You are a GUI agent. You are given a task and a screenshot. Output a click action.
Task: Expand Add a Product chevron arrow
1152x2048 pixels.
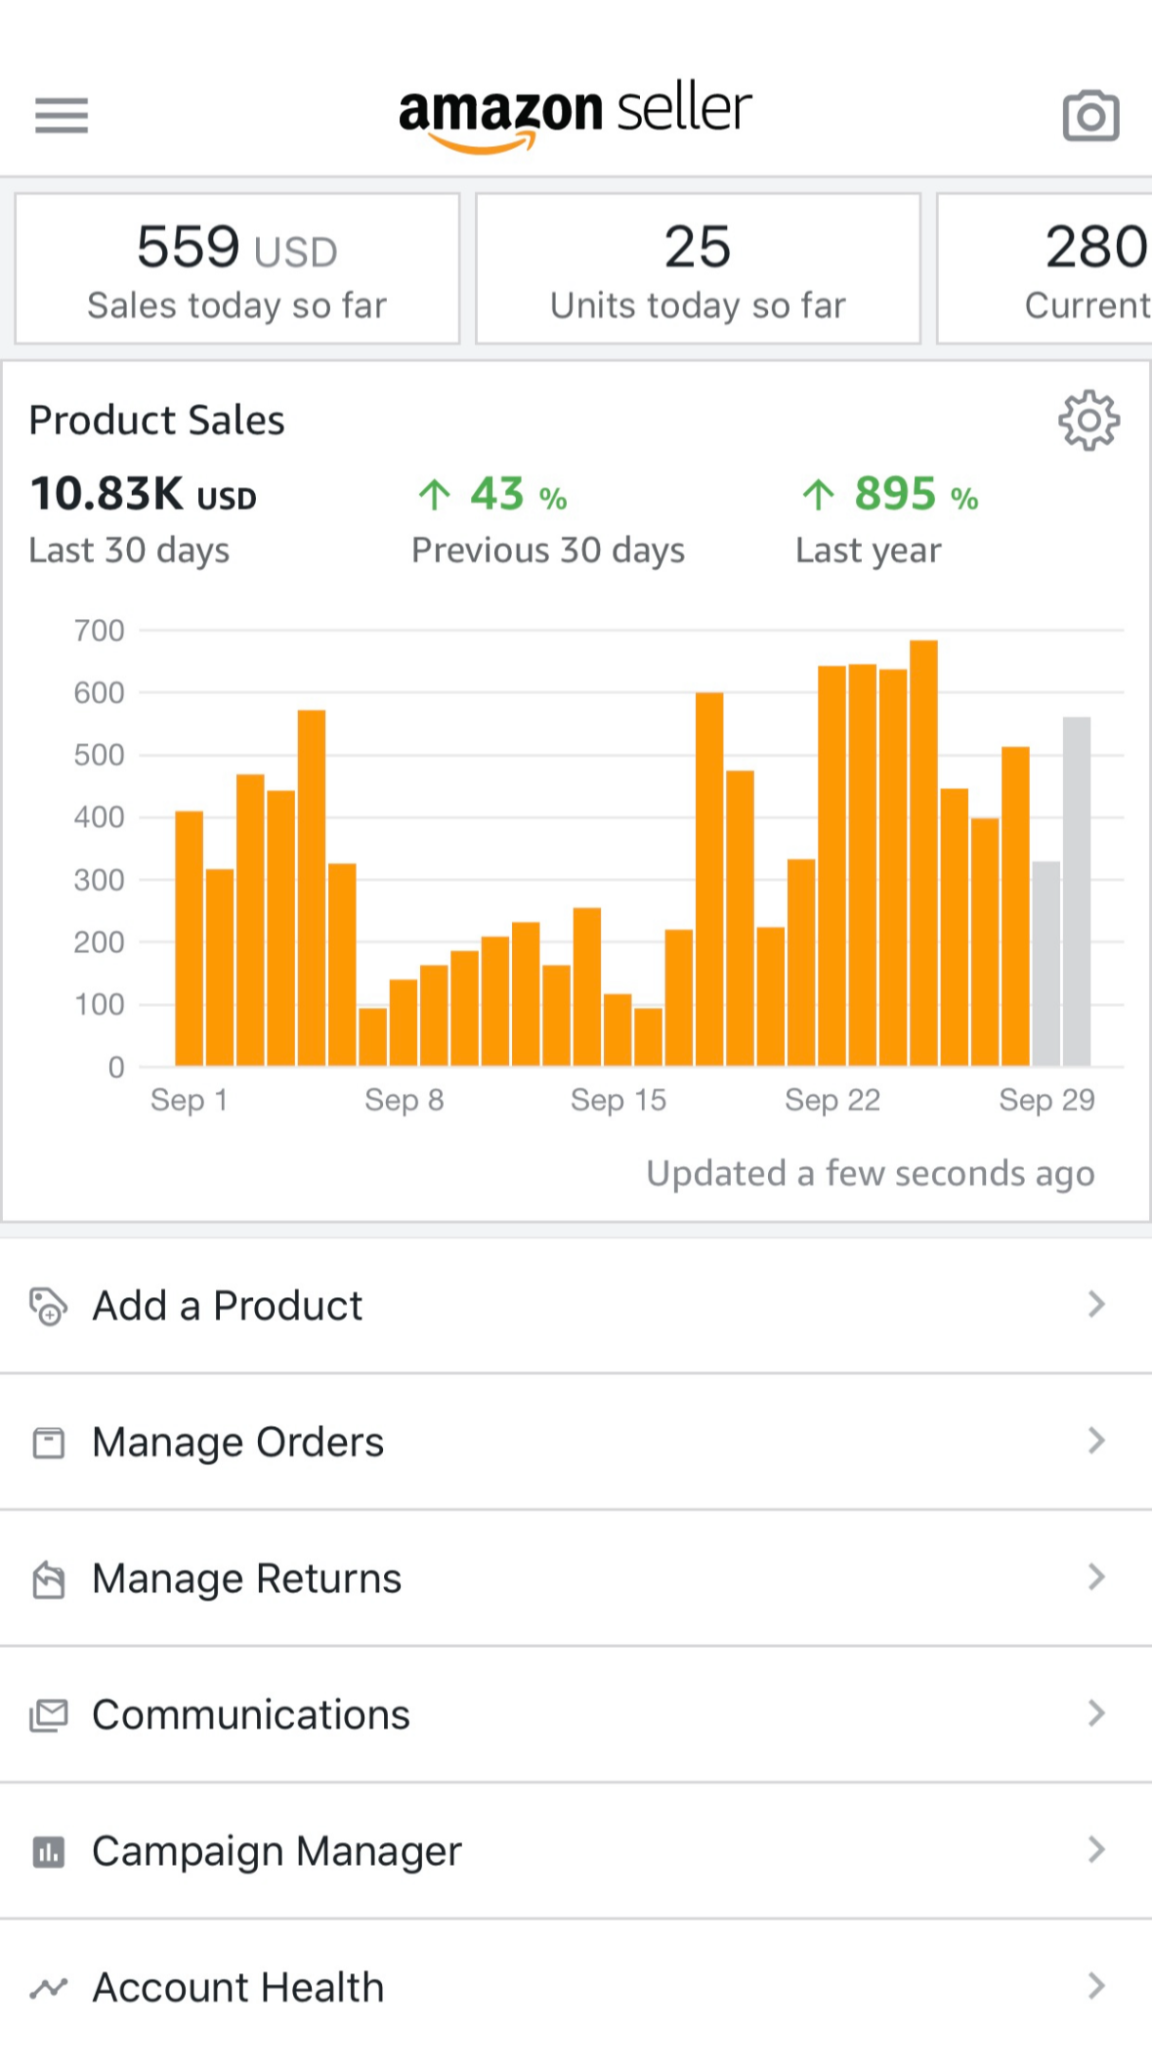point(1096,1304)
